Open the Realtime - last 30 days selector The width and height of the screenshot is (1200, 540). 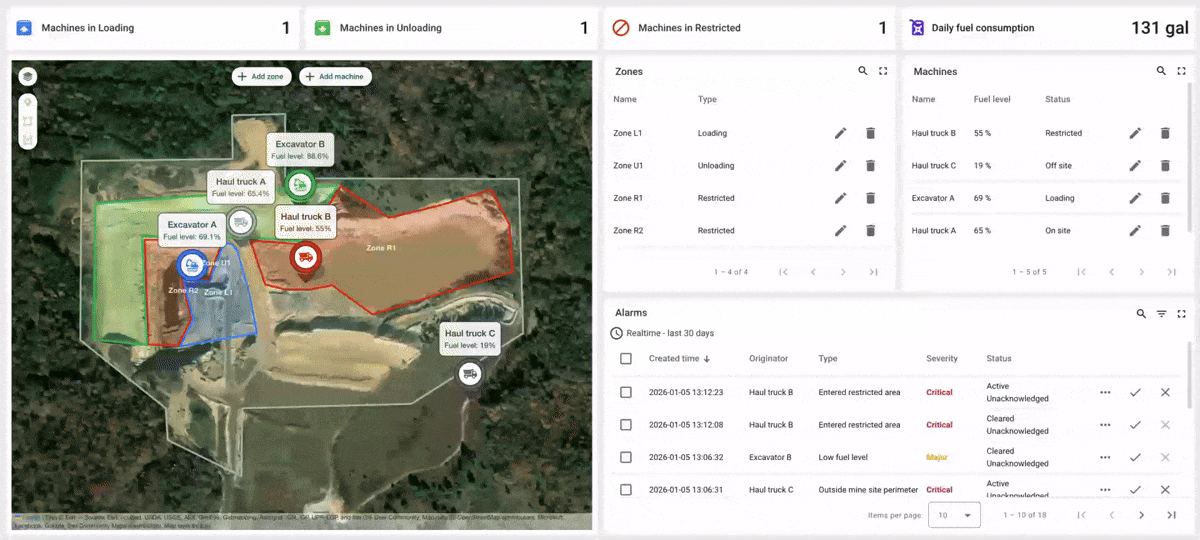[663, 333]
